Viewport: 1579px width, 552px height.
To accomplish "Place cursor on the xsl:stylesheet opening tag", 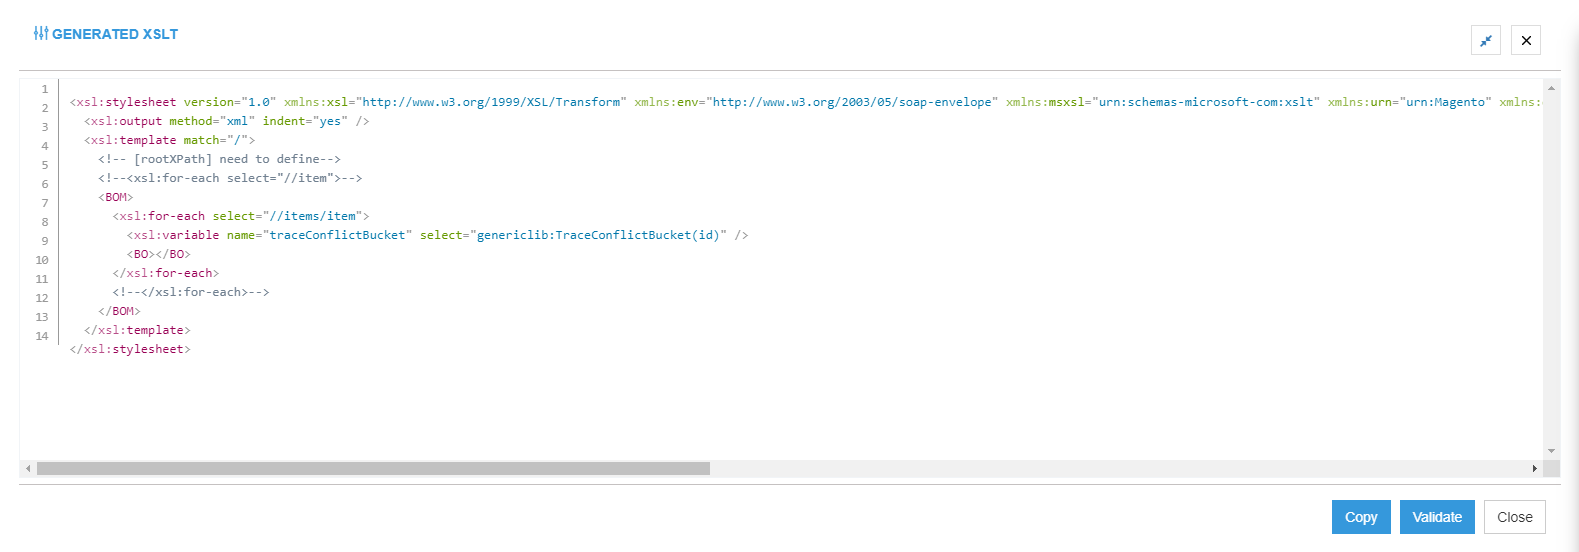I will [x=123, y=102].
